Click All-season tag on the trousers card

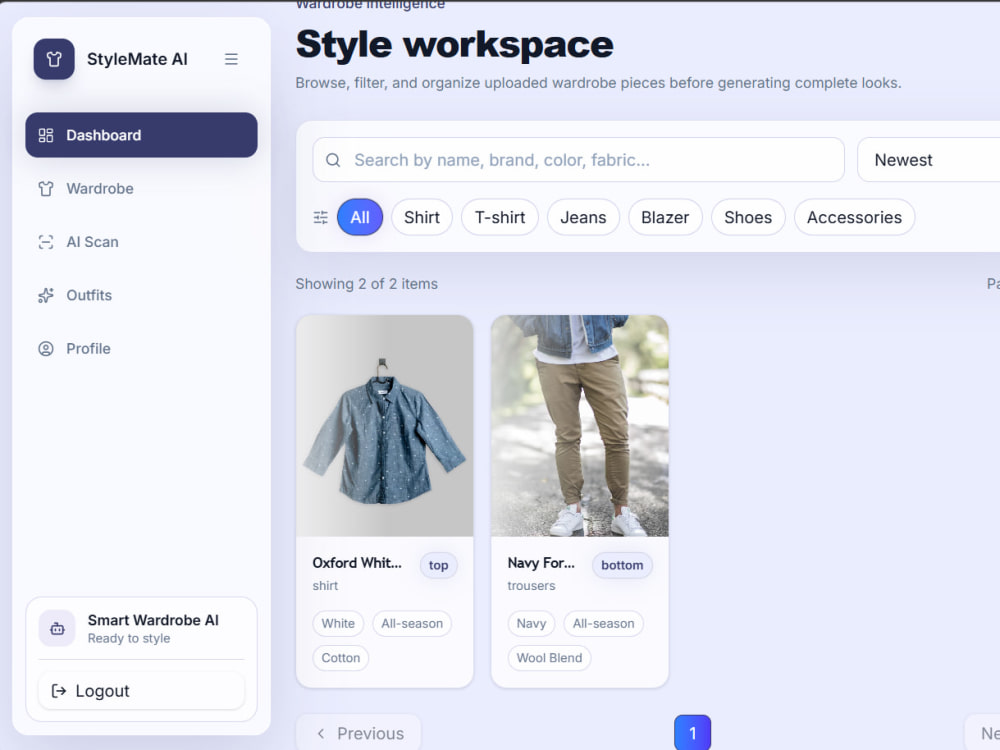(x=603, y=624)
